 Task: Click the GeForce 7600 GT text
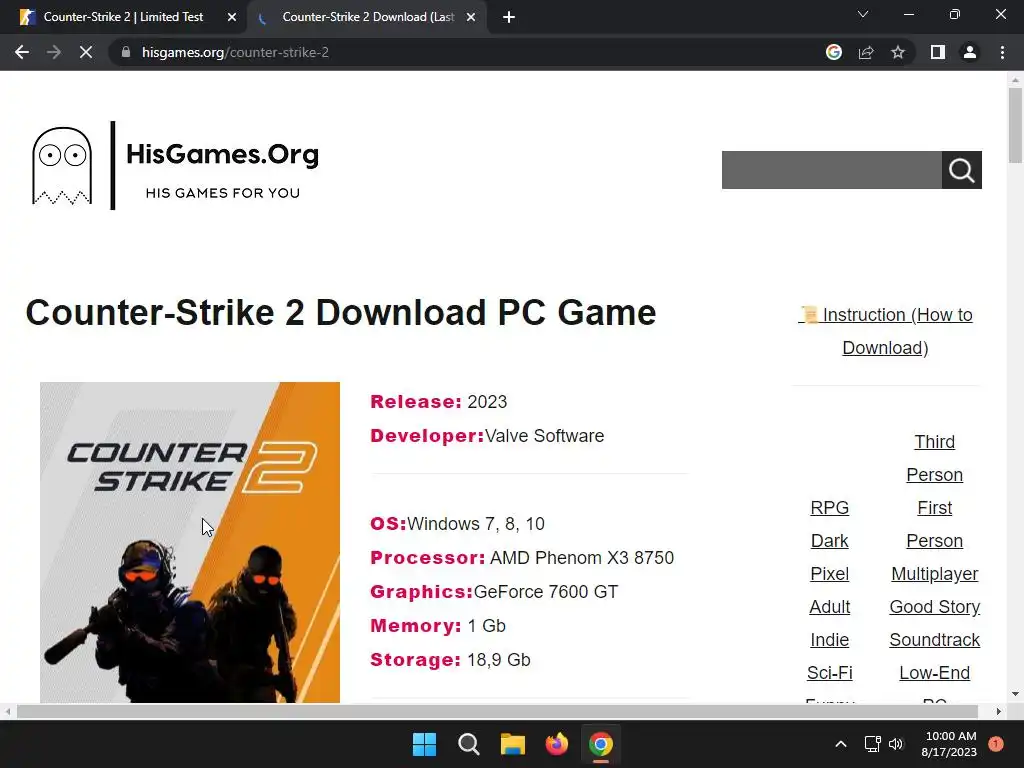pyautogui.click(x=546, y=592)
